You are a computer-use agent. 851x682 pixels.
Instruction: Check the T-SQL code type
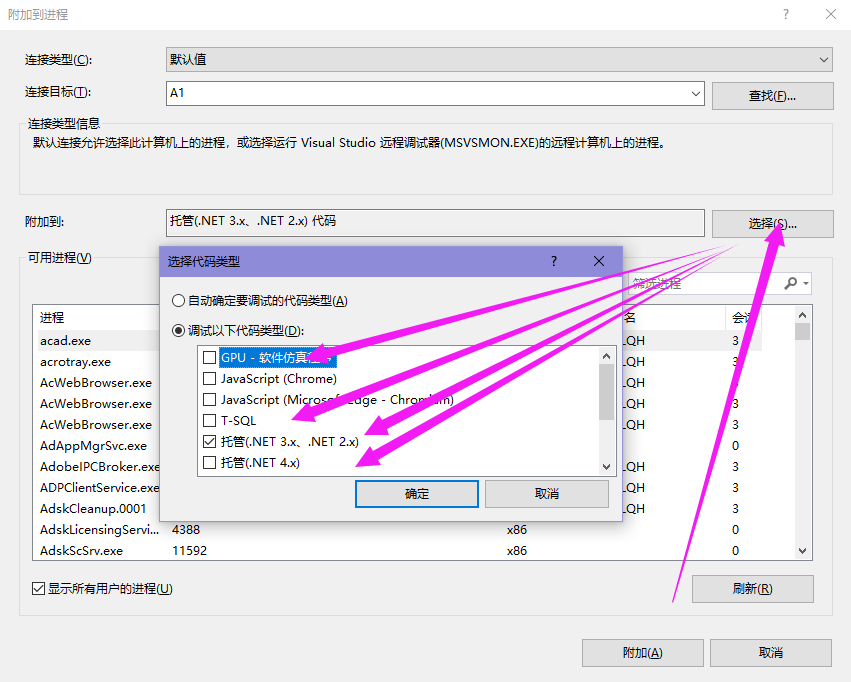pos(209,420)
